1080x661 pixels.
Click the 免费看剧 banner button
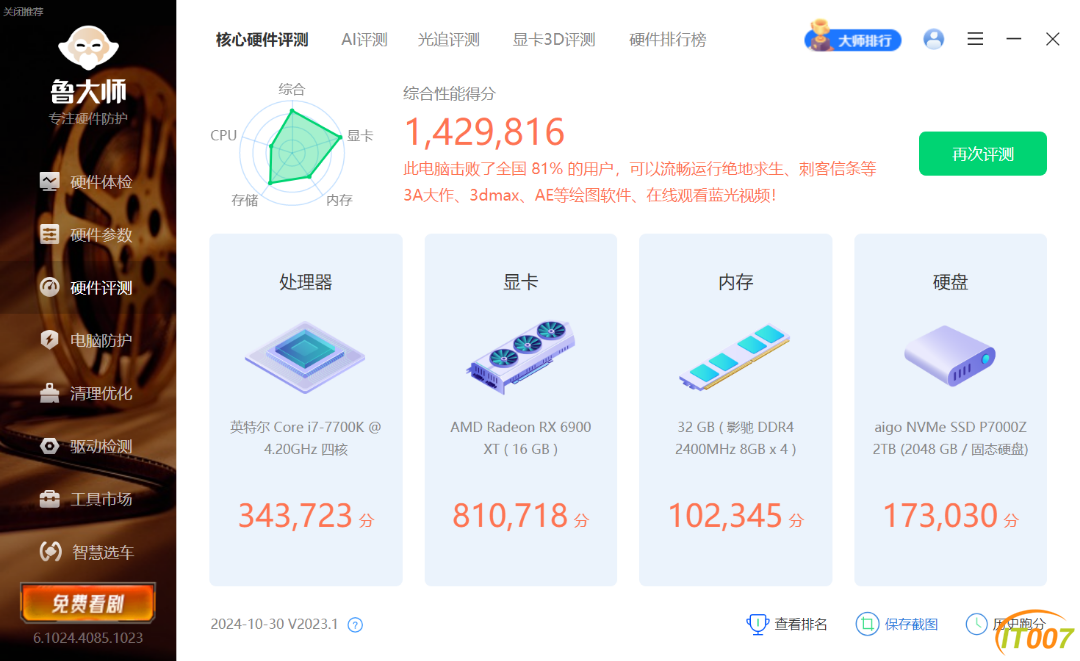[x=88, y=603]
